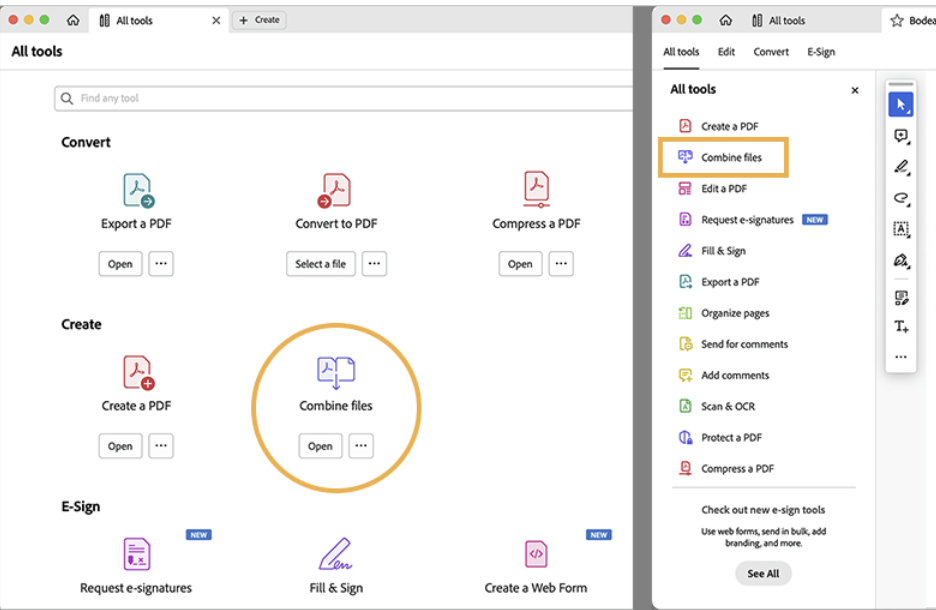
Task: Select the fountain pen sign tool
Action: coord(901,260)
